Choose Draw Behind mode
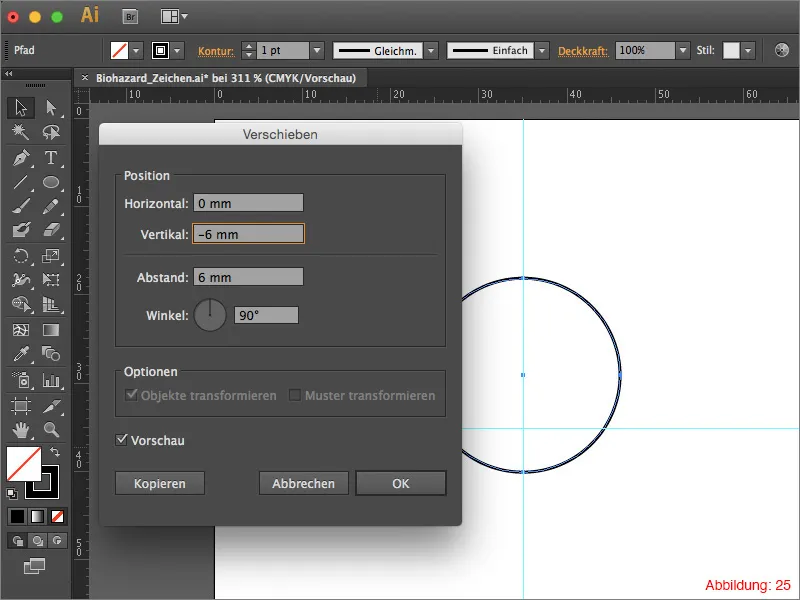 pos(37,540)
